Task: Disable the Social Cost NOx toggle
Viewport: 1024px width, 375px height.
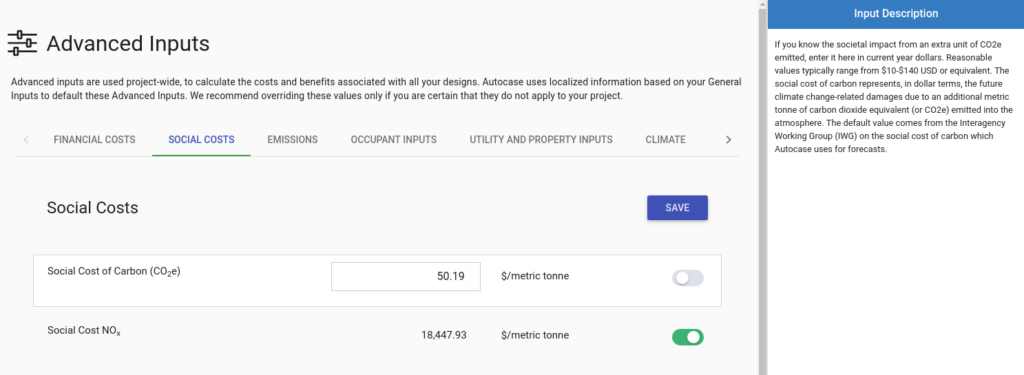Action: (688, 337)
